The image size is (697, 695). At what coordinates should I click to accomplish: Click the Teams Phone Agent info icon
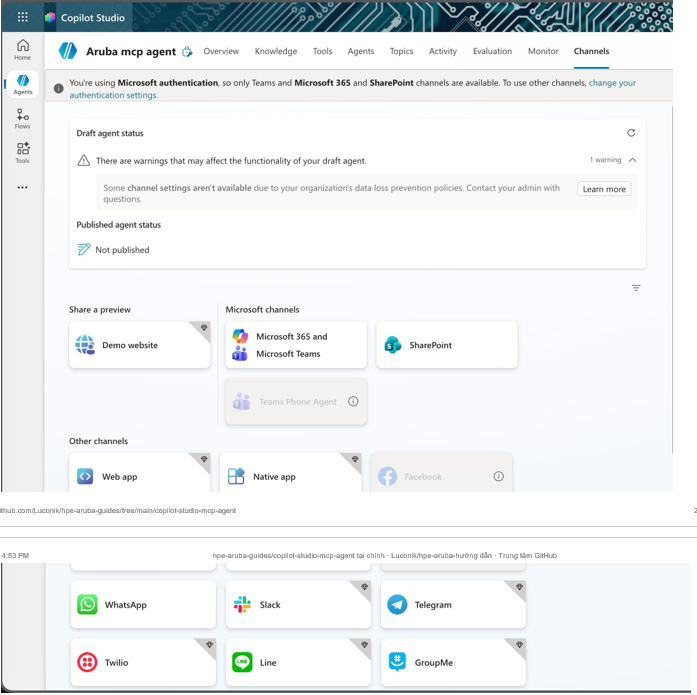pyautogui.click(x=353, y=401)
